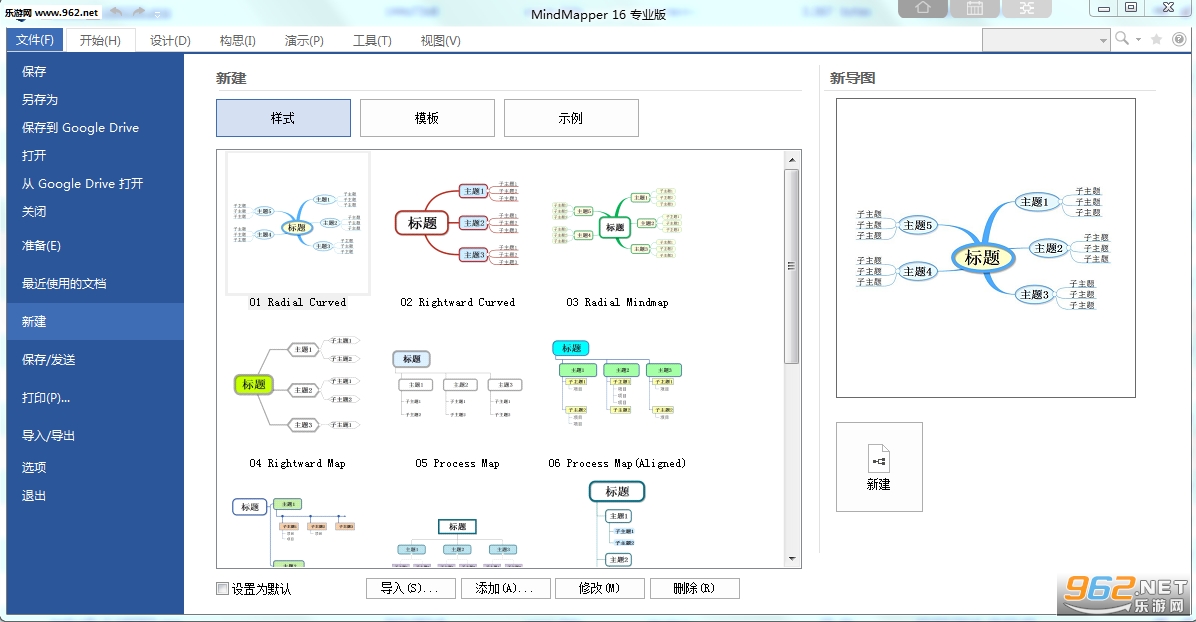Open help with the question mark icon

click(x=1179, y=40)
